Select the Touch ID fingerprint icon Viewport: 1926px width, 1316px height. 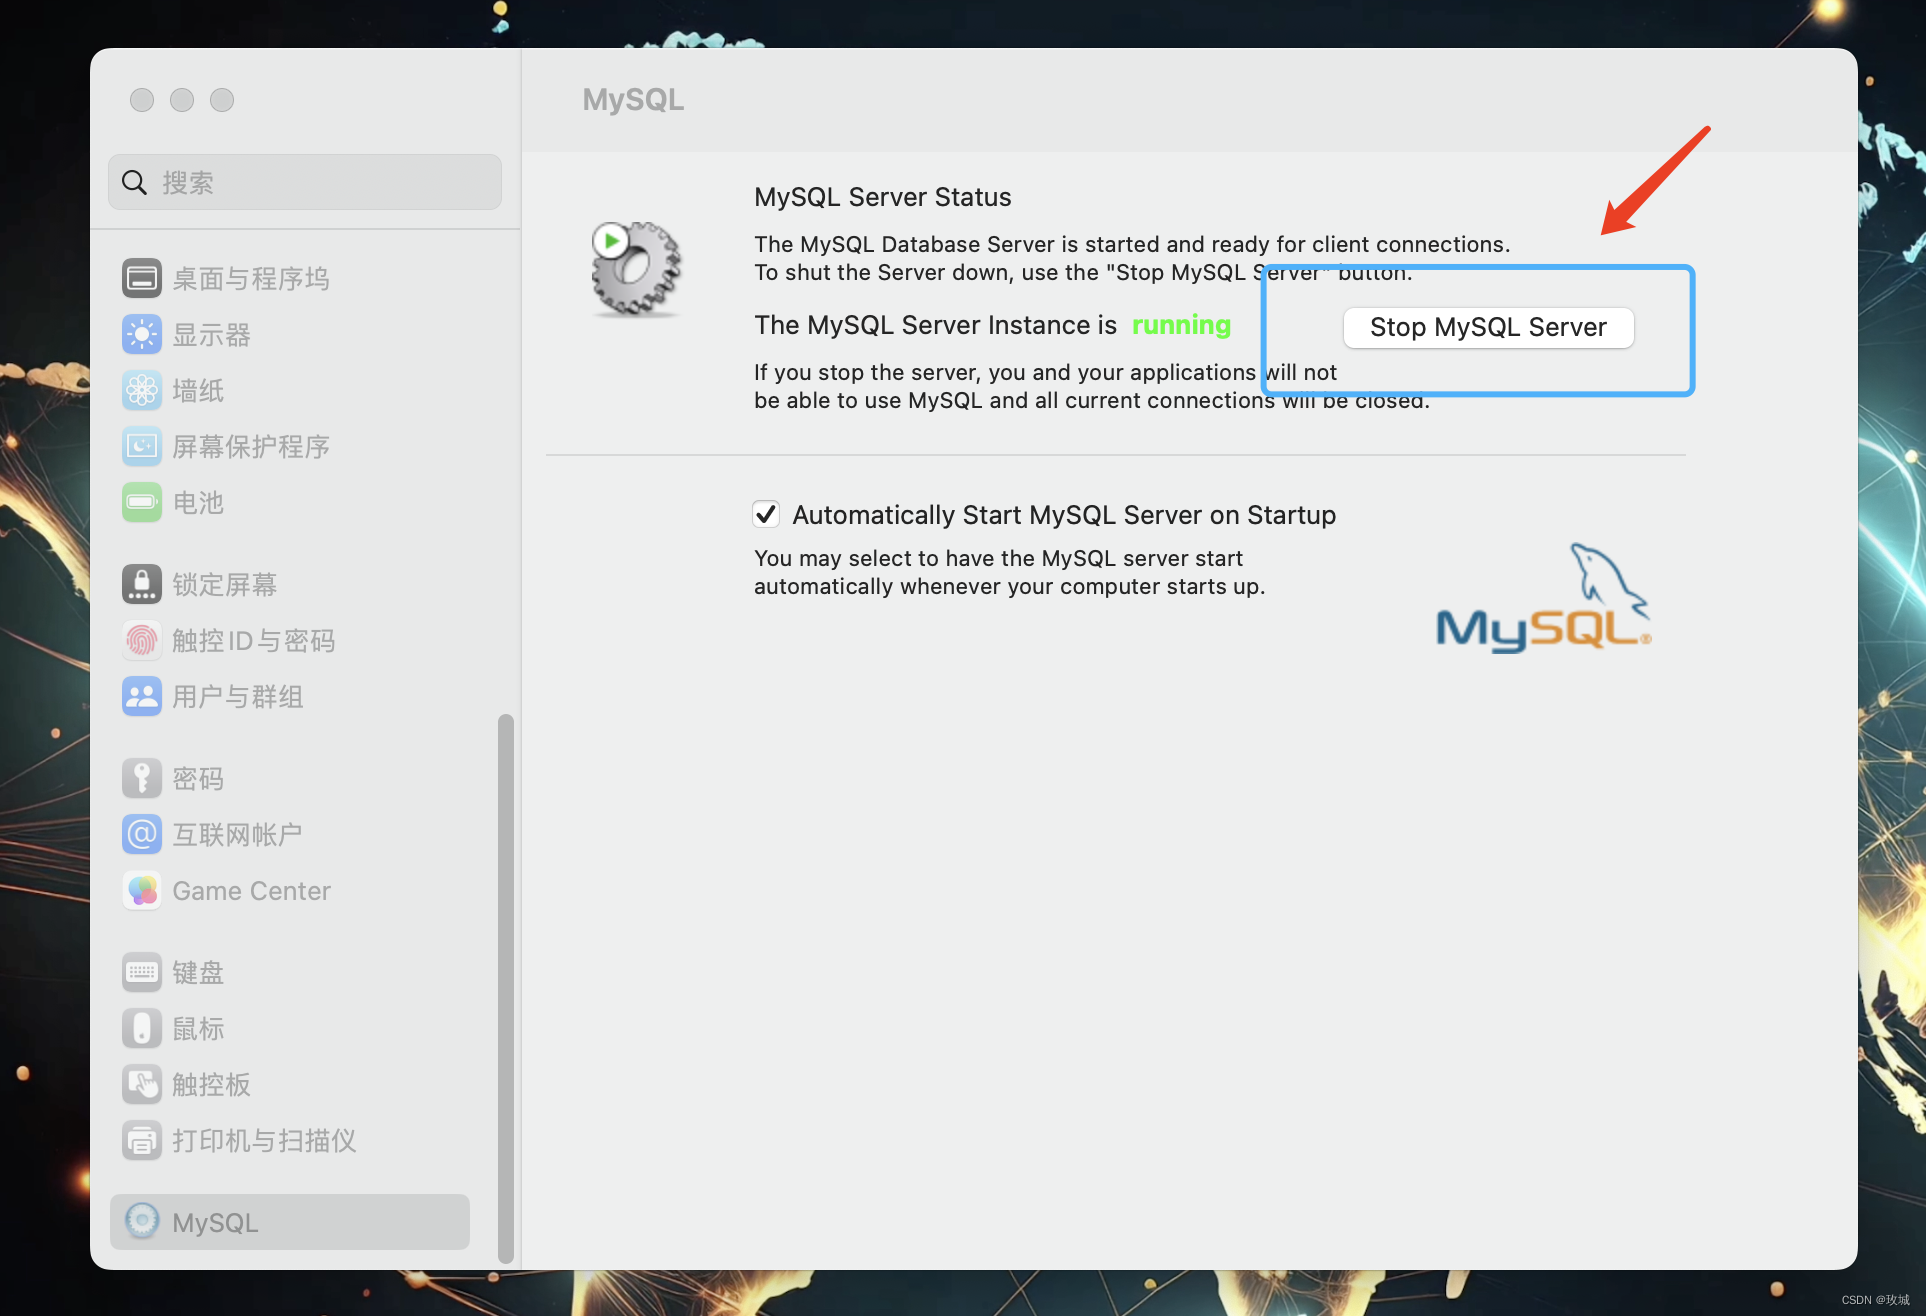(141, 640)
